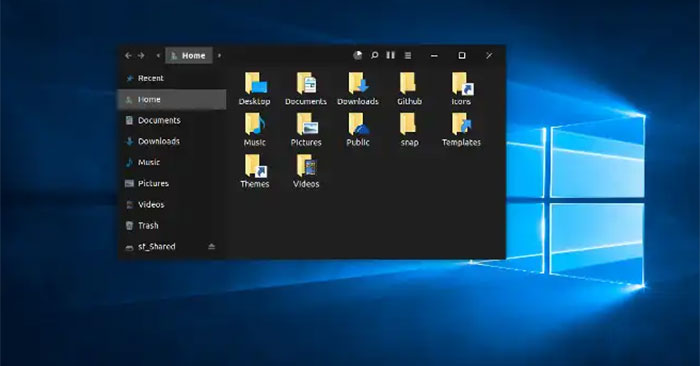Screen dimensions: 700x366
Task: Minimize the file manager window
Action: (x=434, y=55)
